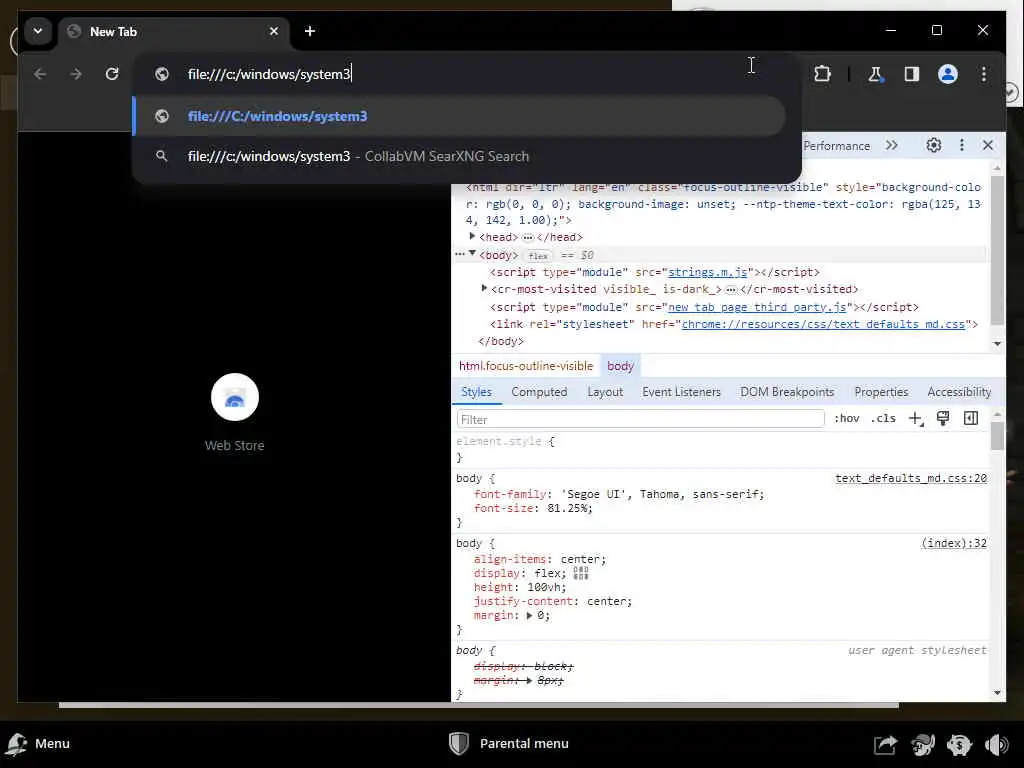
Task: Open a new browser tab with plus
Action: pyautogui.click(x=310, y=31)
